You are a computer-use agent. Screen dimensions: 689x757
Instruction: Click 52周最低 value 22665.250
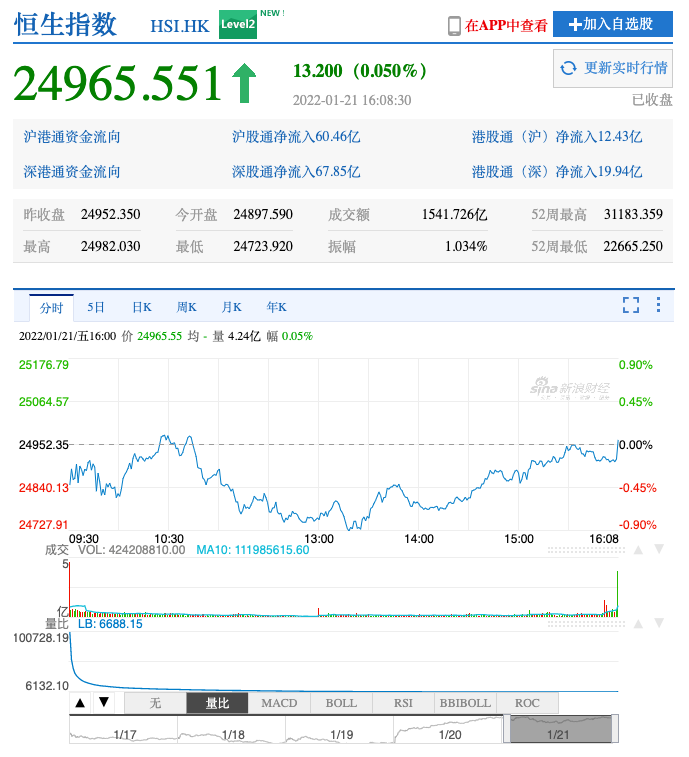coord(633,247)
